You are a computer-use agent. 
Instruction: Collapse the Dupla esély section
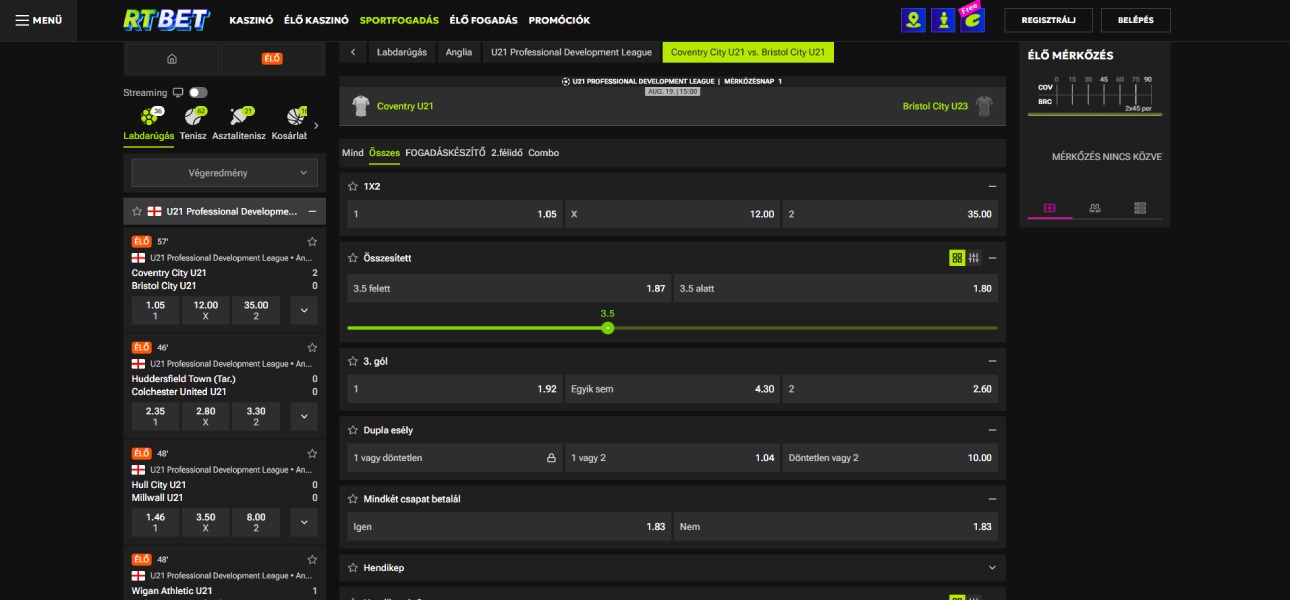click(x=992, y=430)
